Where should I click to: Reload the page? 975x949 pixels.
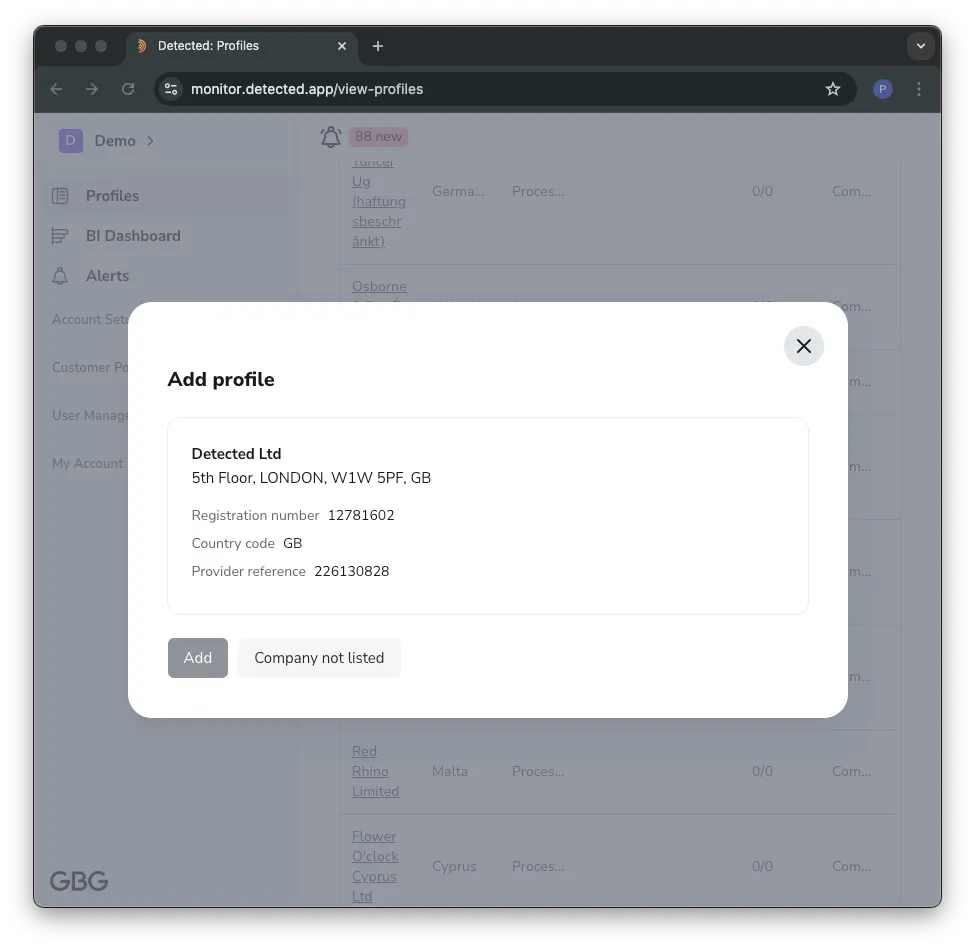[x=128, y=89]
